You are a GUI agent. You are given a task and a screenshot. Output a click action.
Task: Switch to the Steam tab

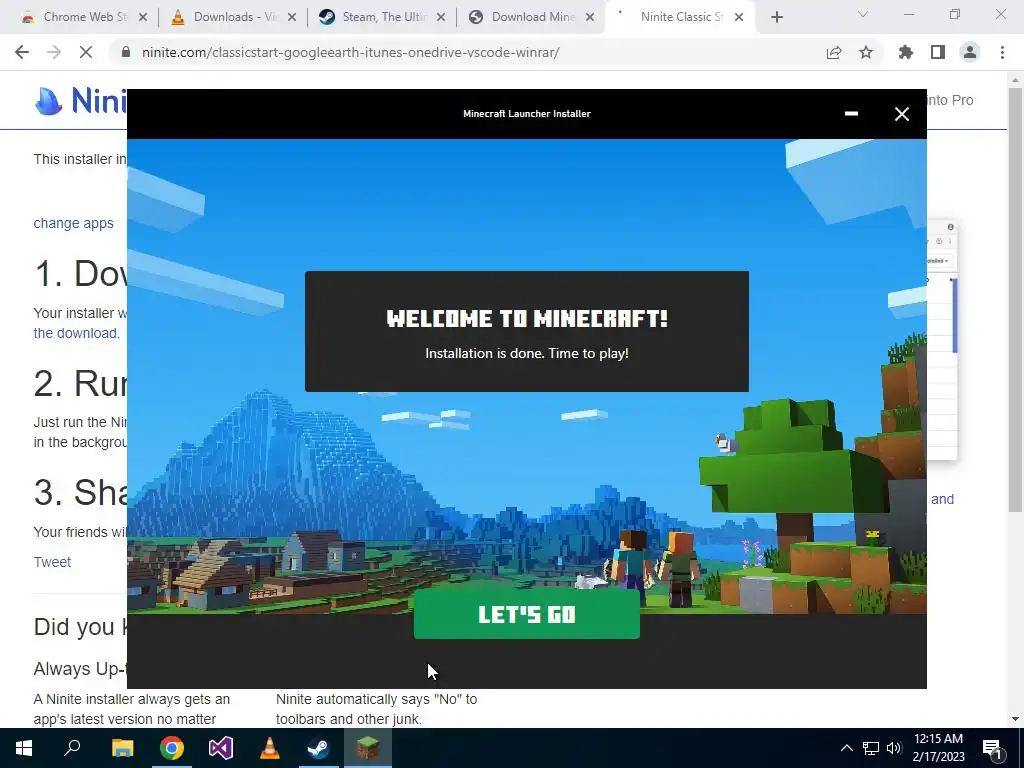click(x=382, y=17)
